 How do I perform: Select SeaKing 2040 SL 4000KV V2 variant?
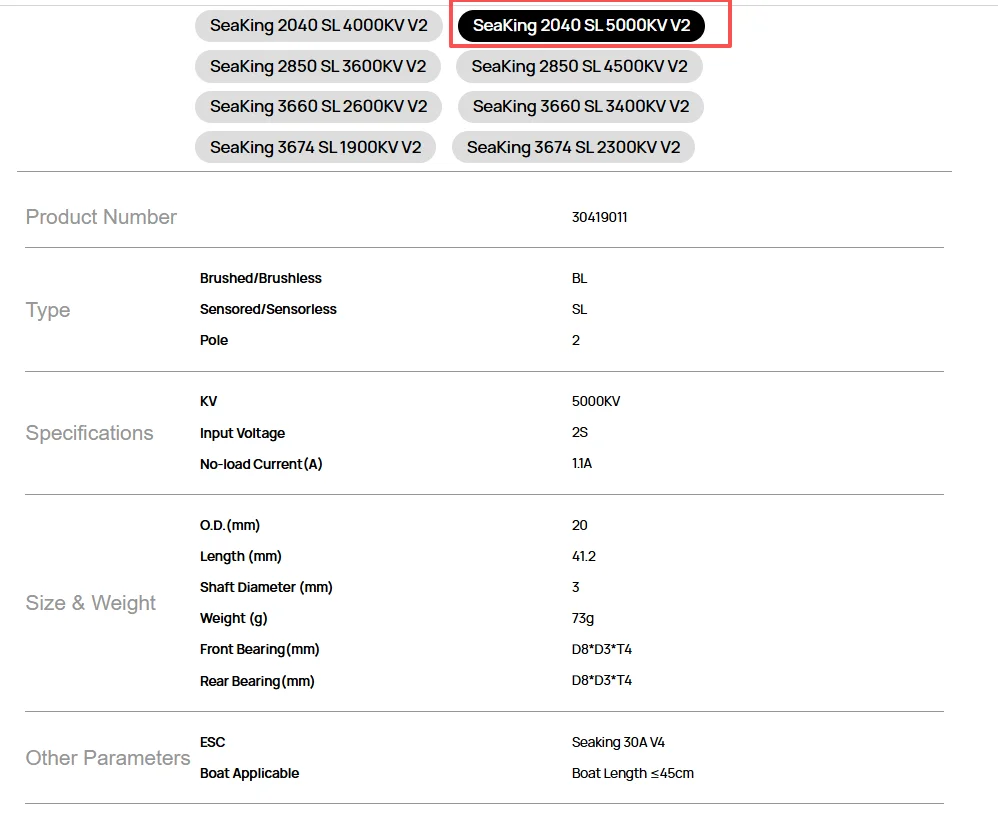(318, 25)
